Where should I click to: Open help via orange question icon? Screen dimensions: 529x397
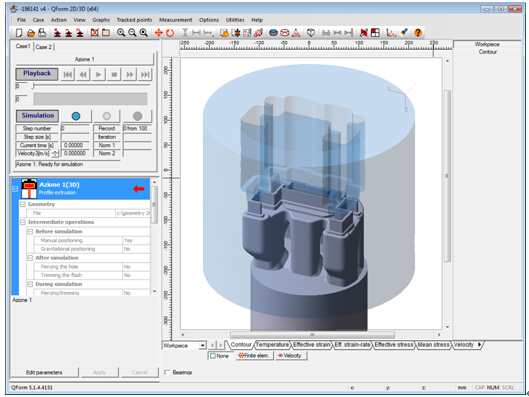[418, 33]
